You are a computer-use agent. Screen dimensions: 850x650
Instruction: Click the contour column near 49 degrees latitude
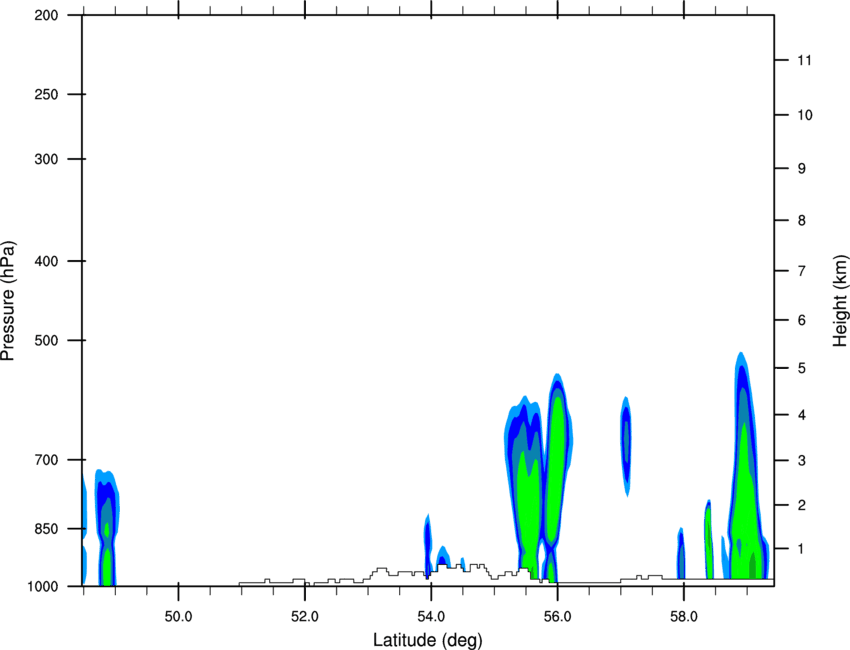[x=107, y=529]
